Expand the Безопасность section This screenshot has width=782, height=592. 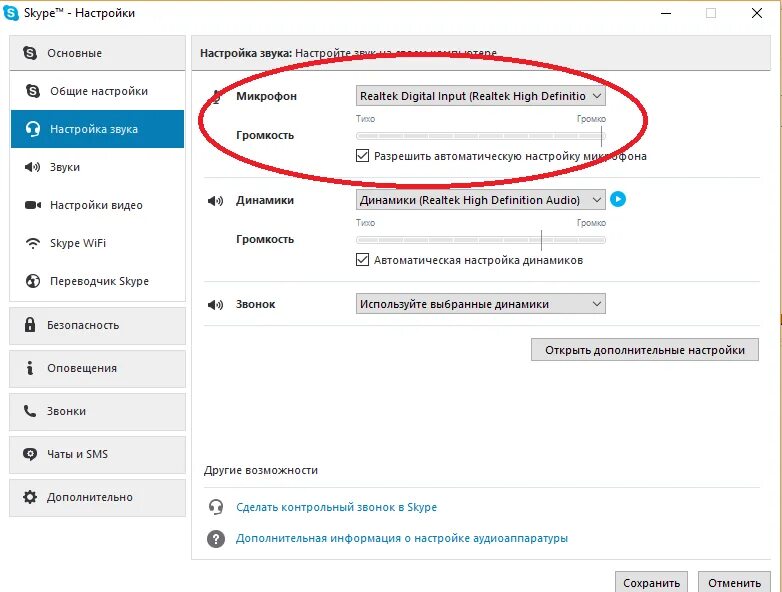(x=97, y=325)
